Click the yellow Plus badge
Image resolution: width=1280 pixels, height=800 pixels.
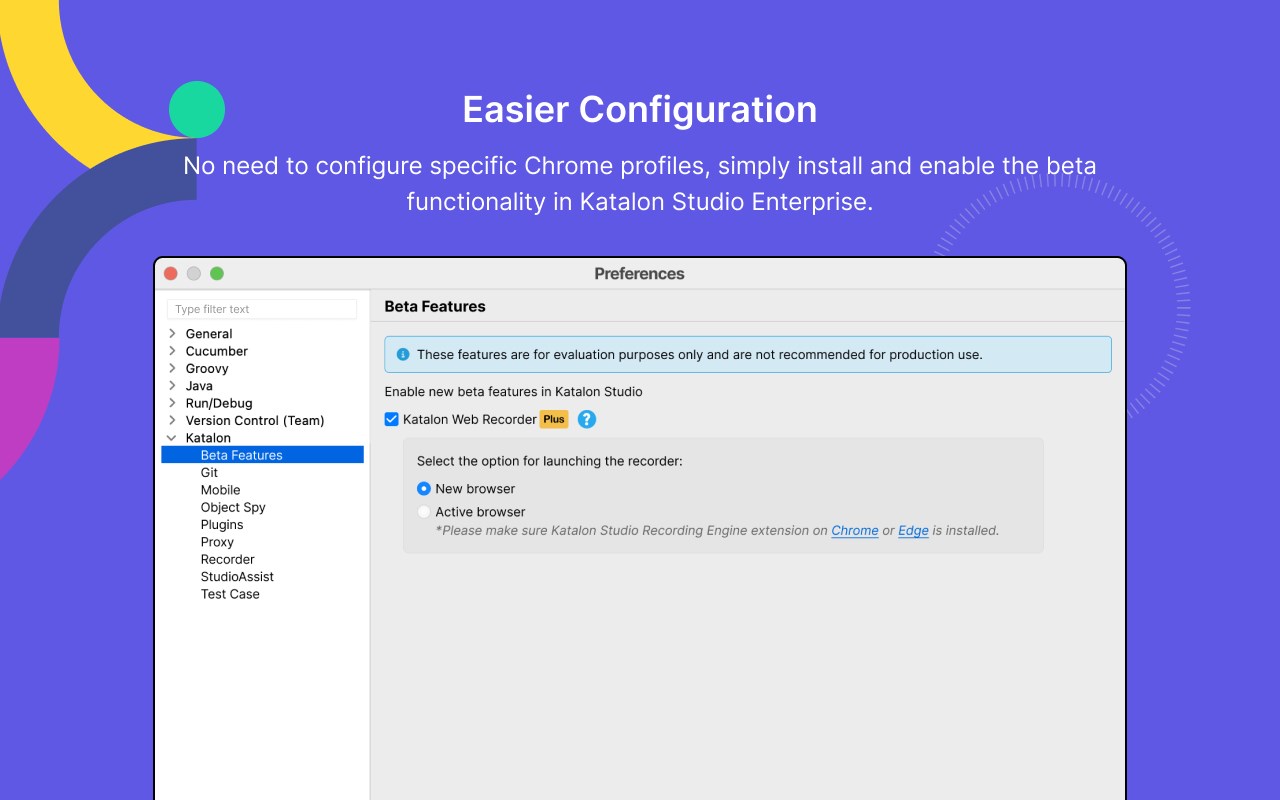click(x=554, y=420)
